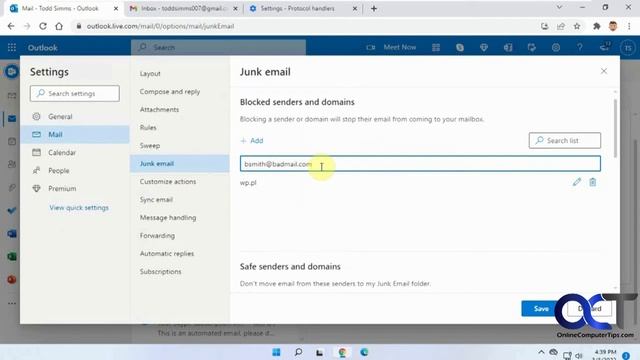Save the junk email changes
Viewport: 640px width, 360px height.
[541, 309]
